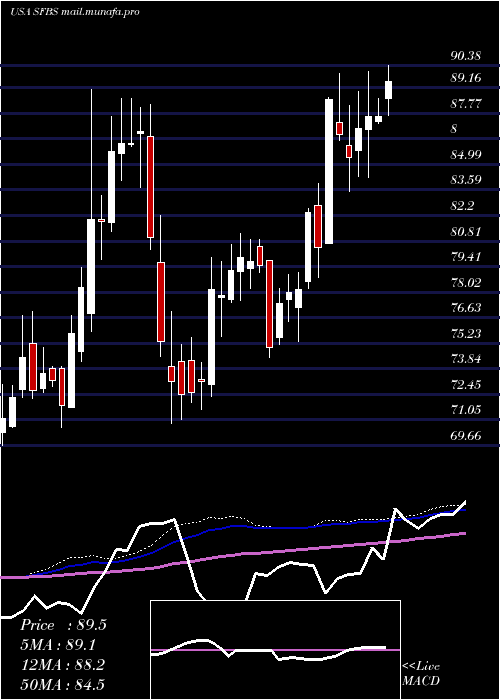Click the <<Live MACD label
Image resolution: width=500 pixels, height=700 pixels.
click(421, 673)
